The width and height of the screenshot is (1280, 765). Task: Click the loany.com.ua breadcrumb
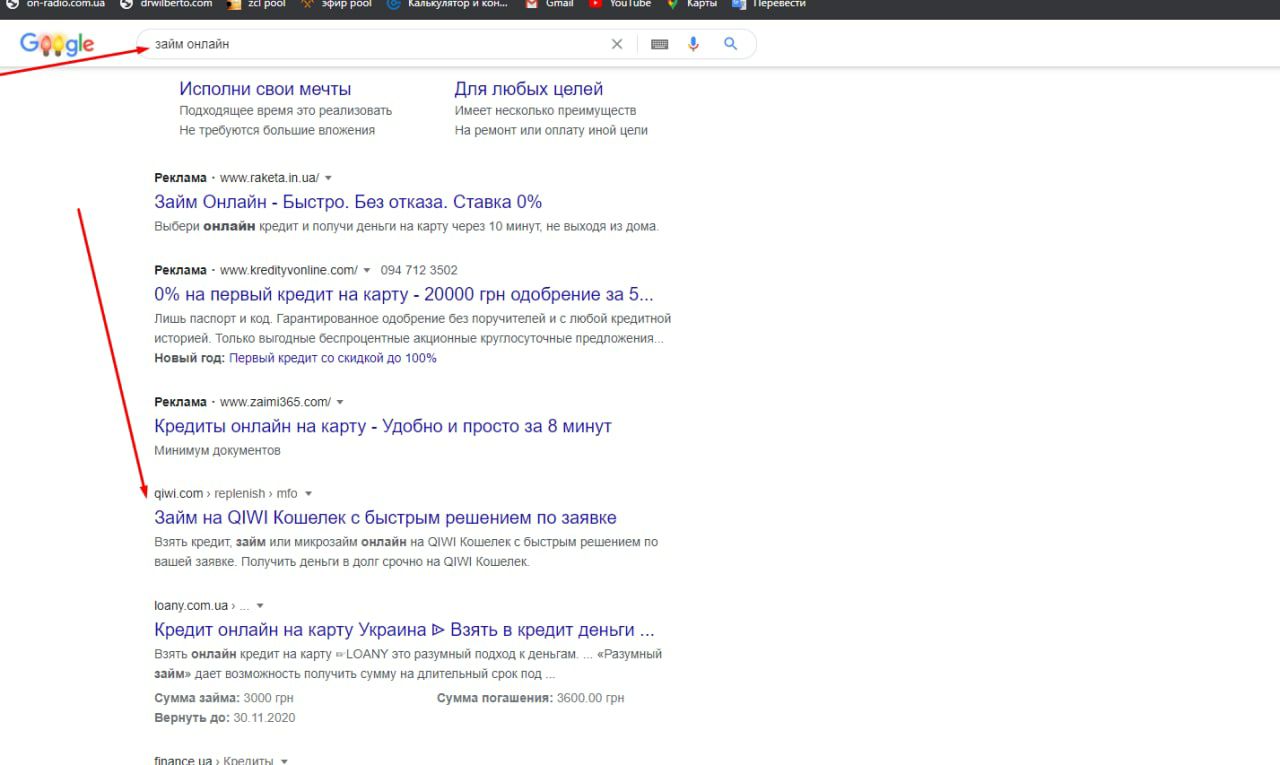[202, 606]
